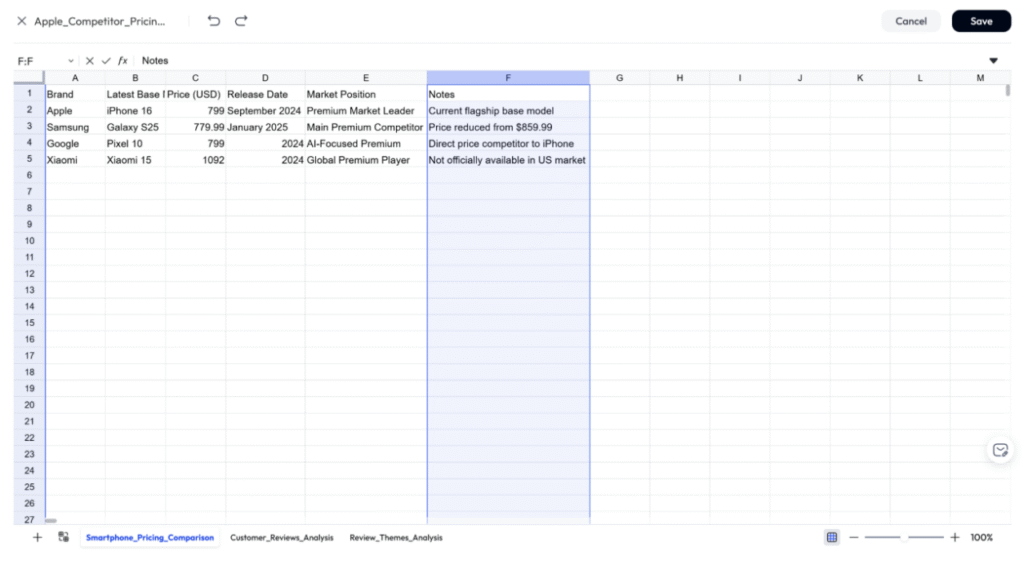Confirm formula entry with the checkmark icon

pyautogui.click(x=106, y=61)
